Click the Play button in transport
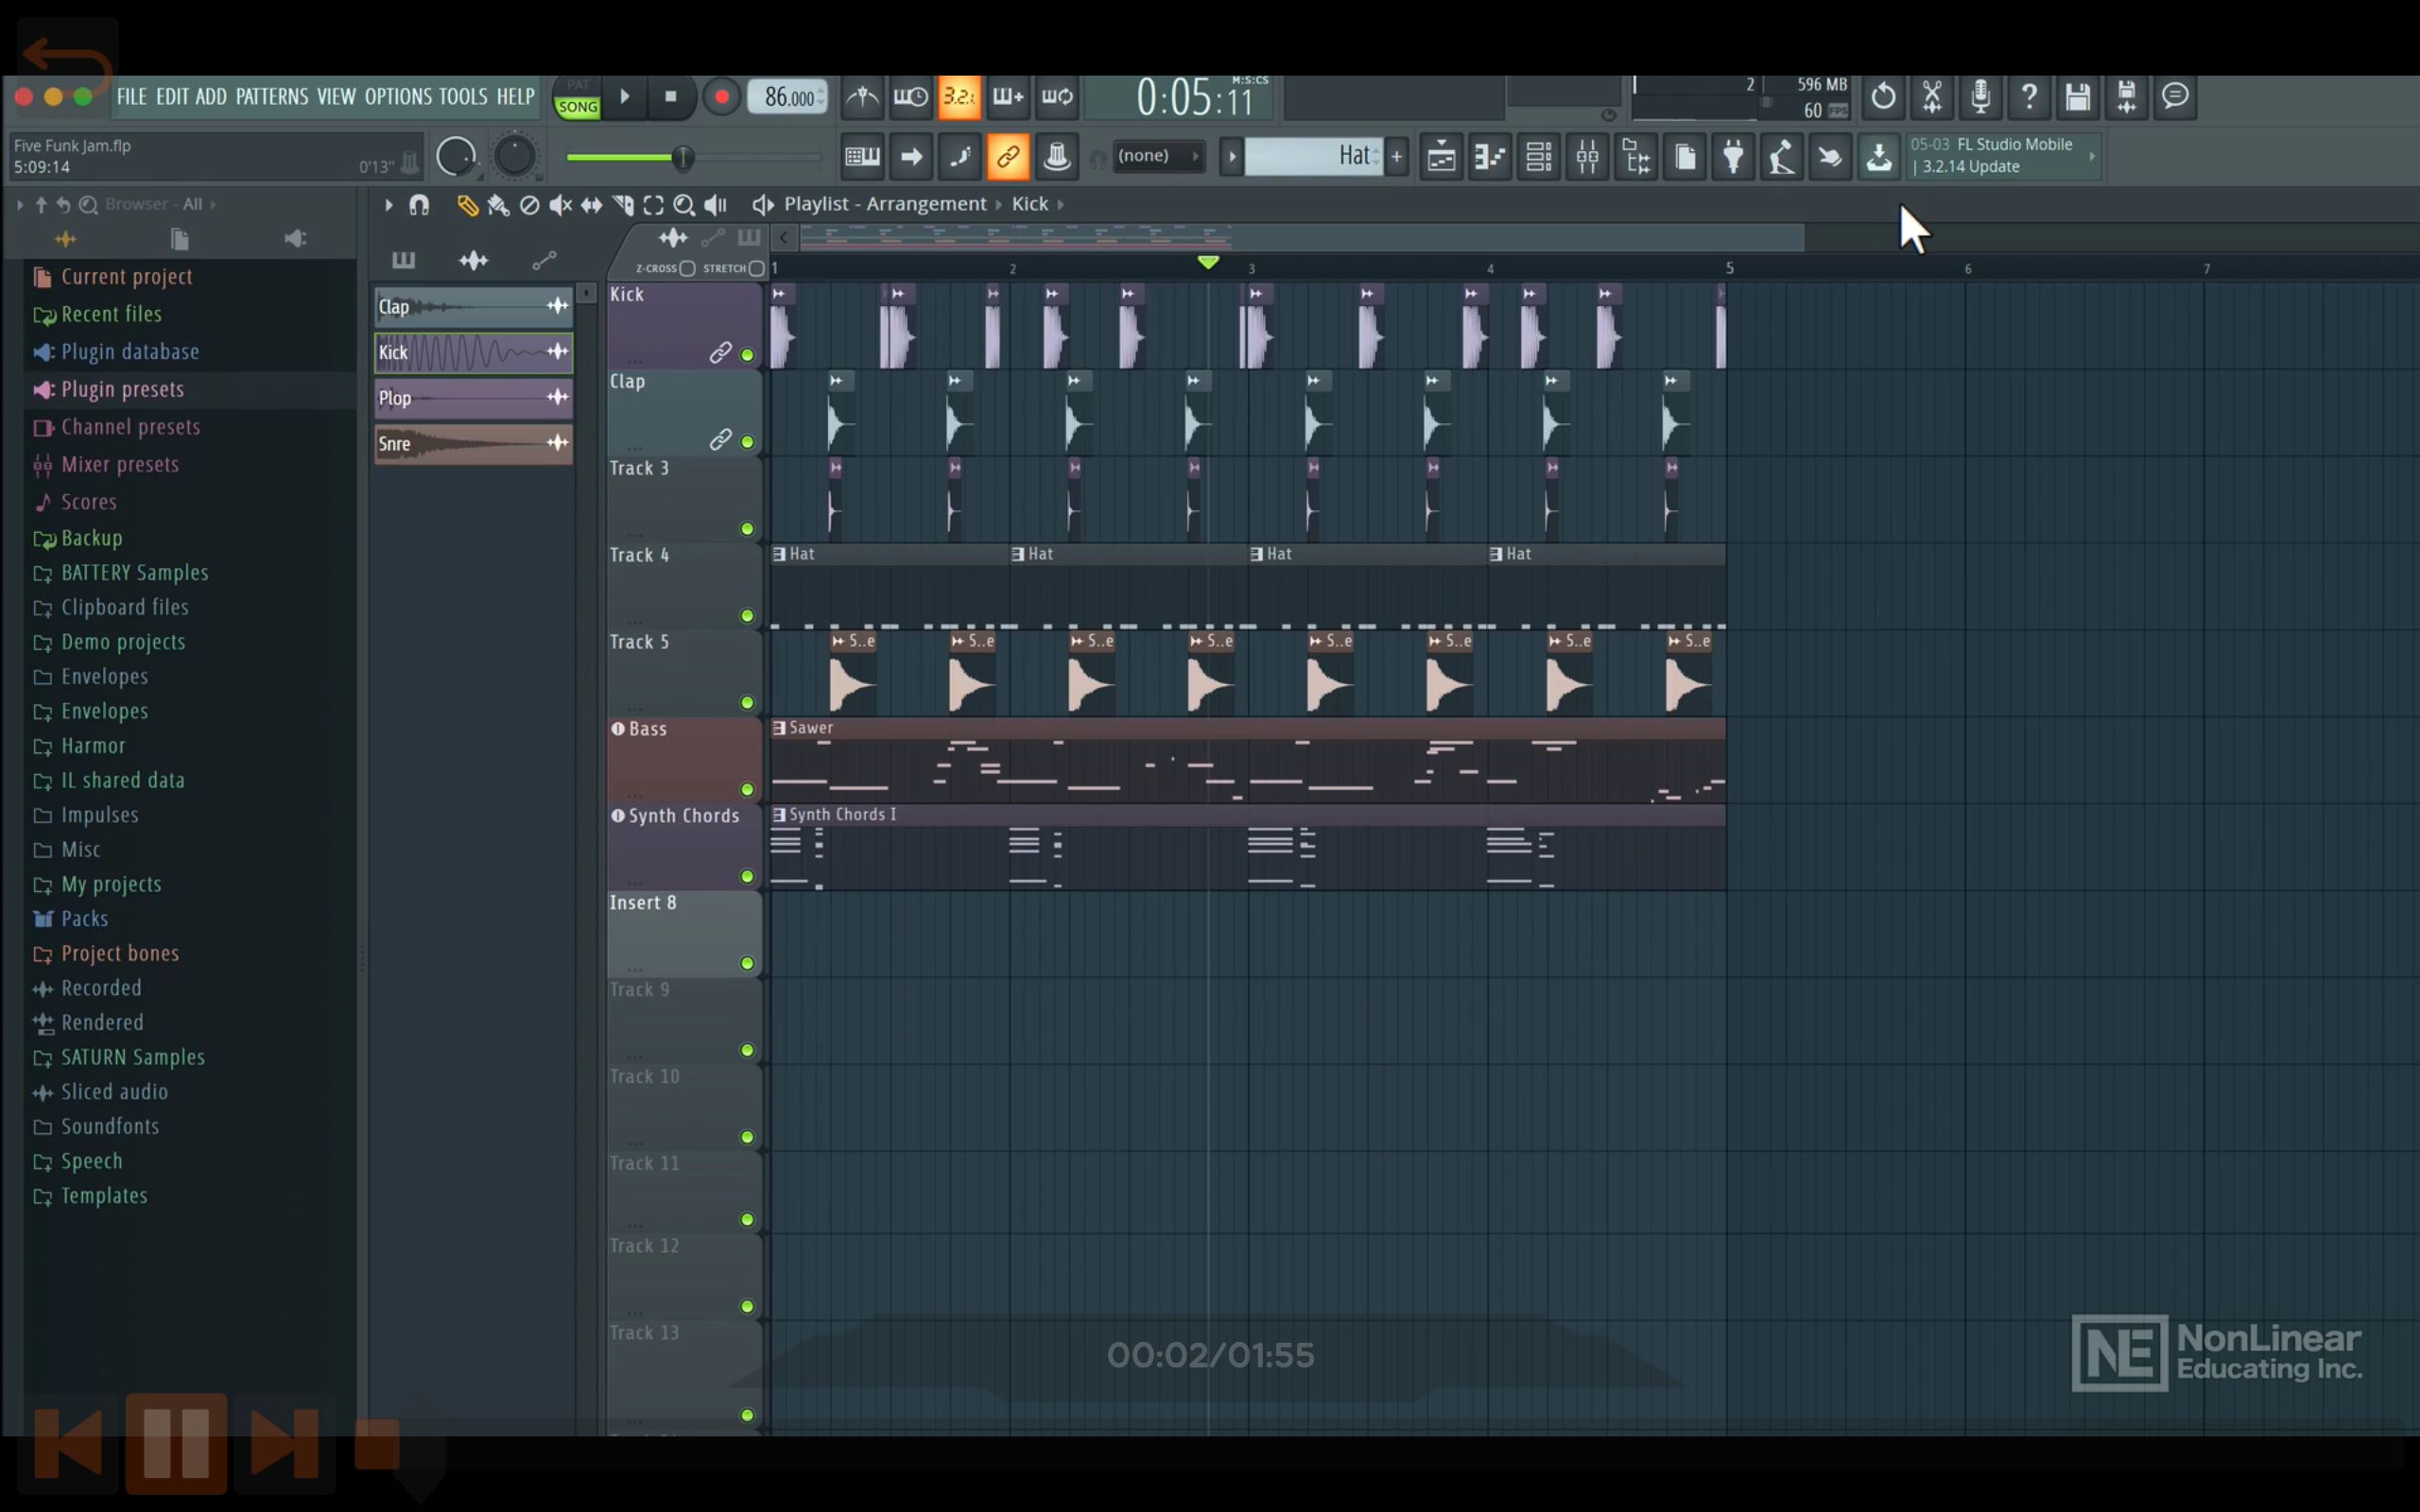This screenshot has width=2420, height=1512. tap(625, 97)
